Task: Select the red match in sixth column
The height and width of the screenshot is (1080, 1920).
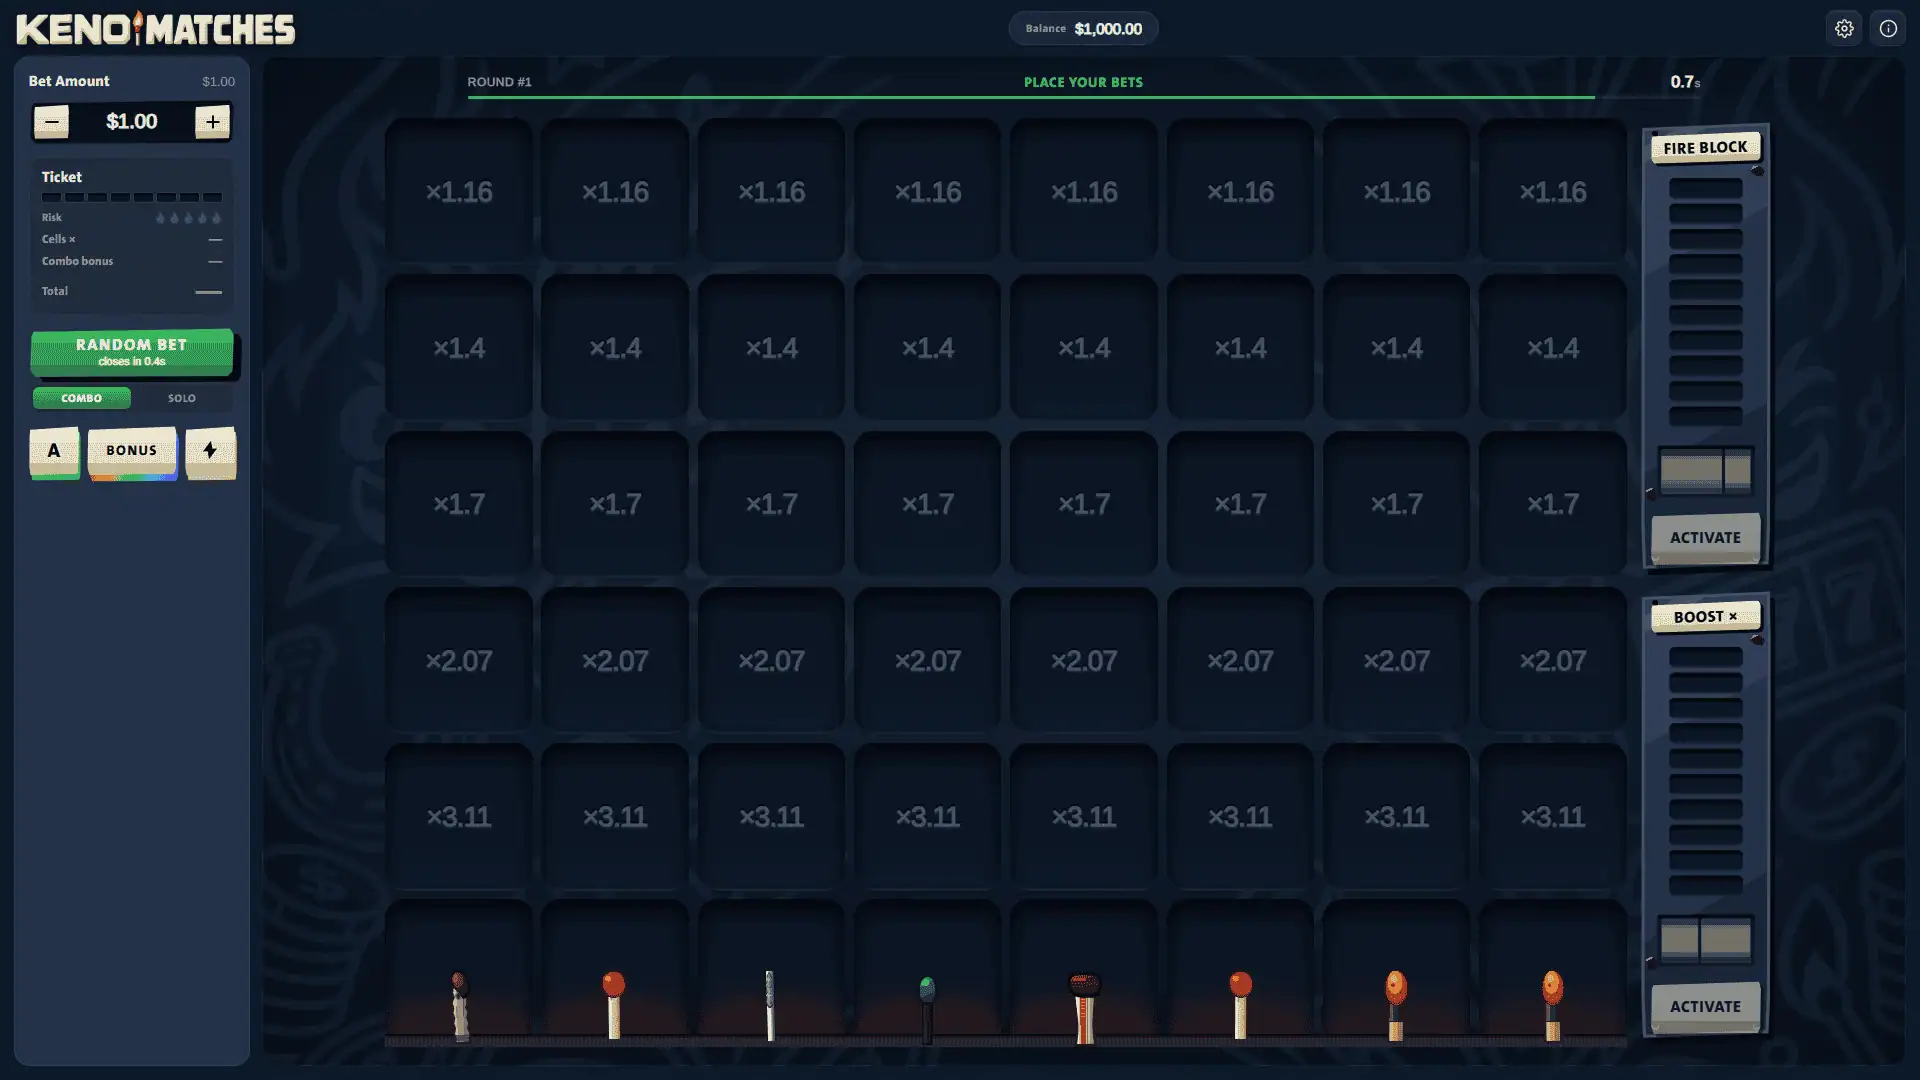Action: [x=1240, y=1005]
